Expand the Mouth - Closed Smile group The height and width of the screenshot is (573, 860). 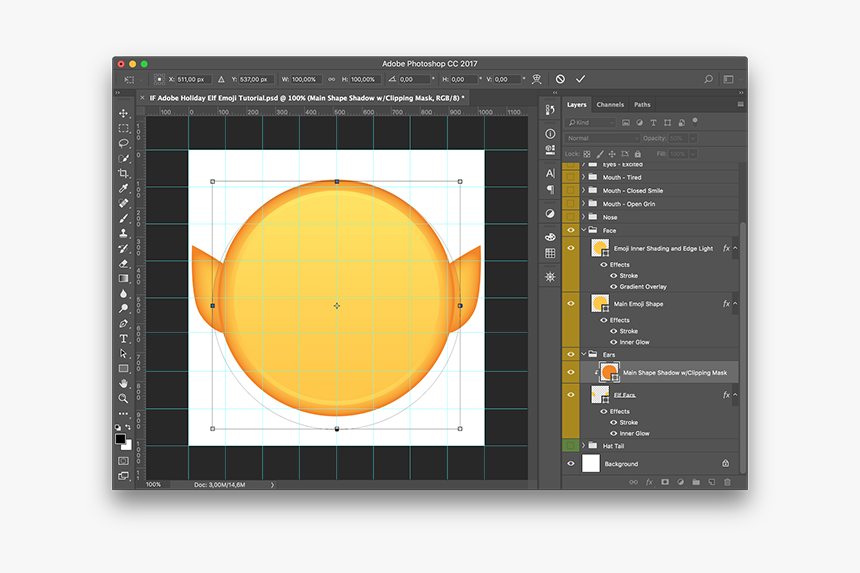[x=584, y=190]
